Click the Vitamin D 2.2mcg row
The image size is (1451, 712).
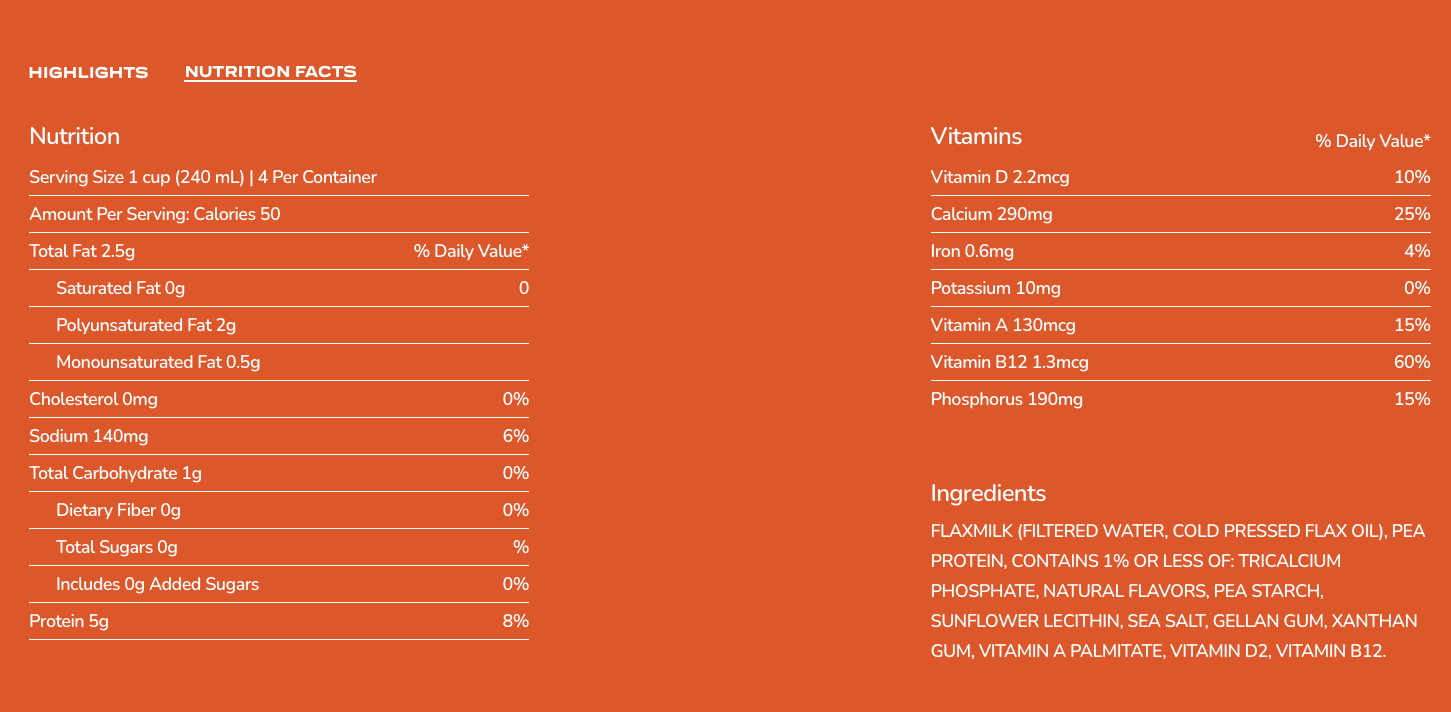click(1000, 177)
